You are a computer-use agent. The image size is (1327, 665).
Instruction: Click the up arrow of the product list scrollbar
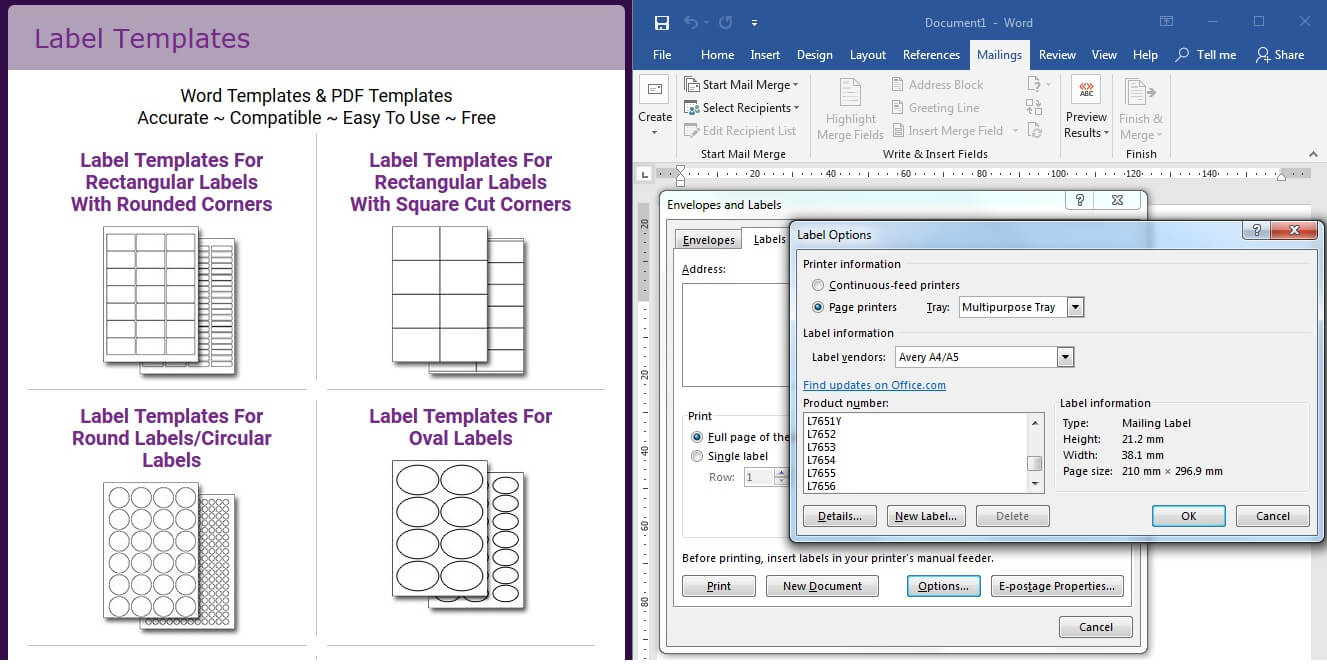coord(1035,422)
